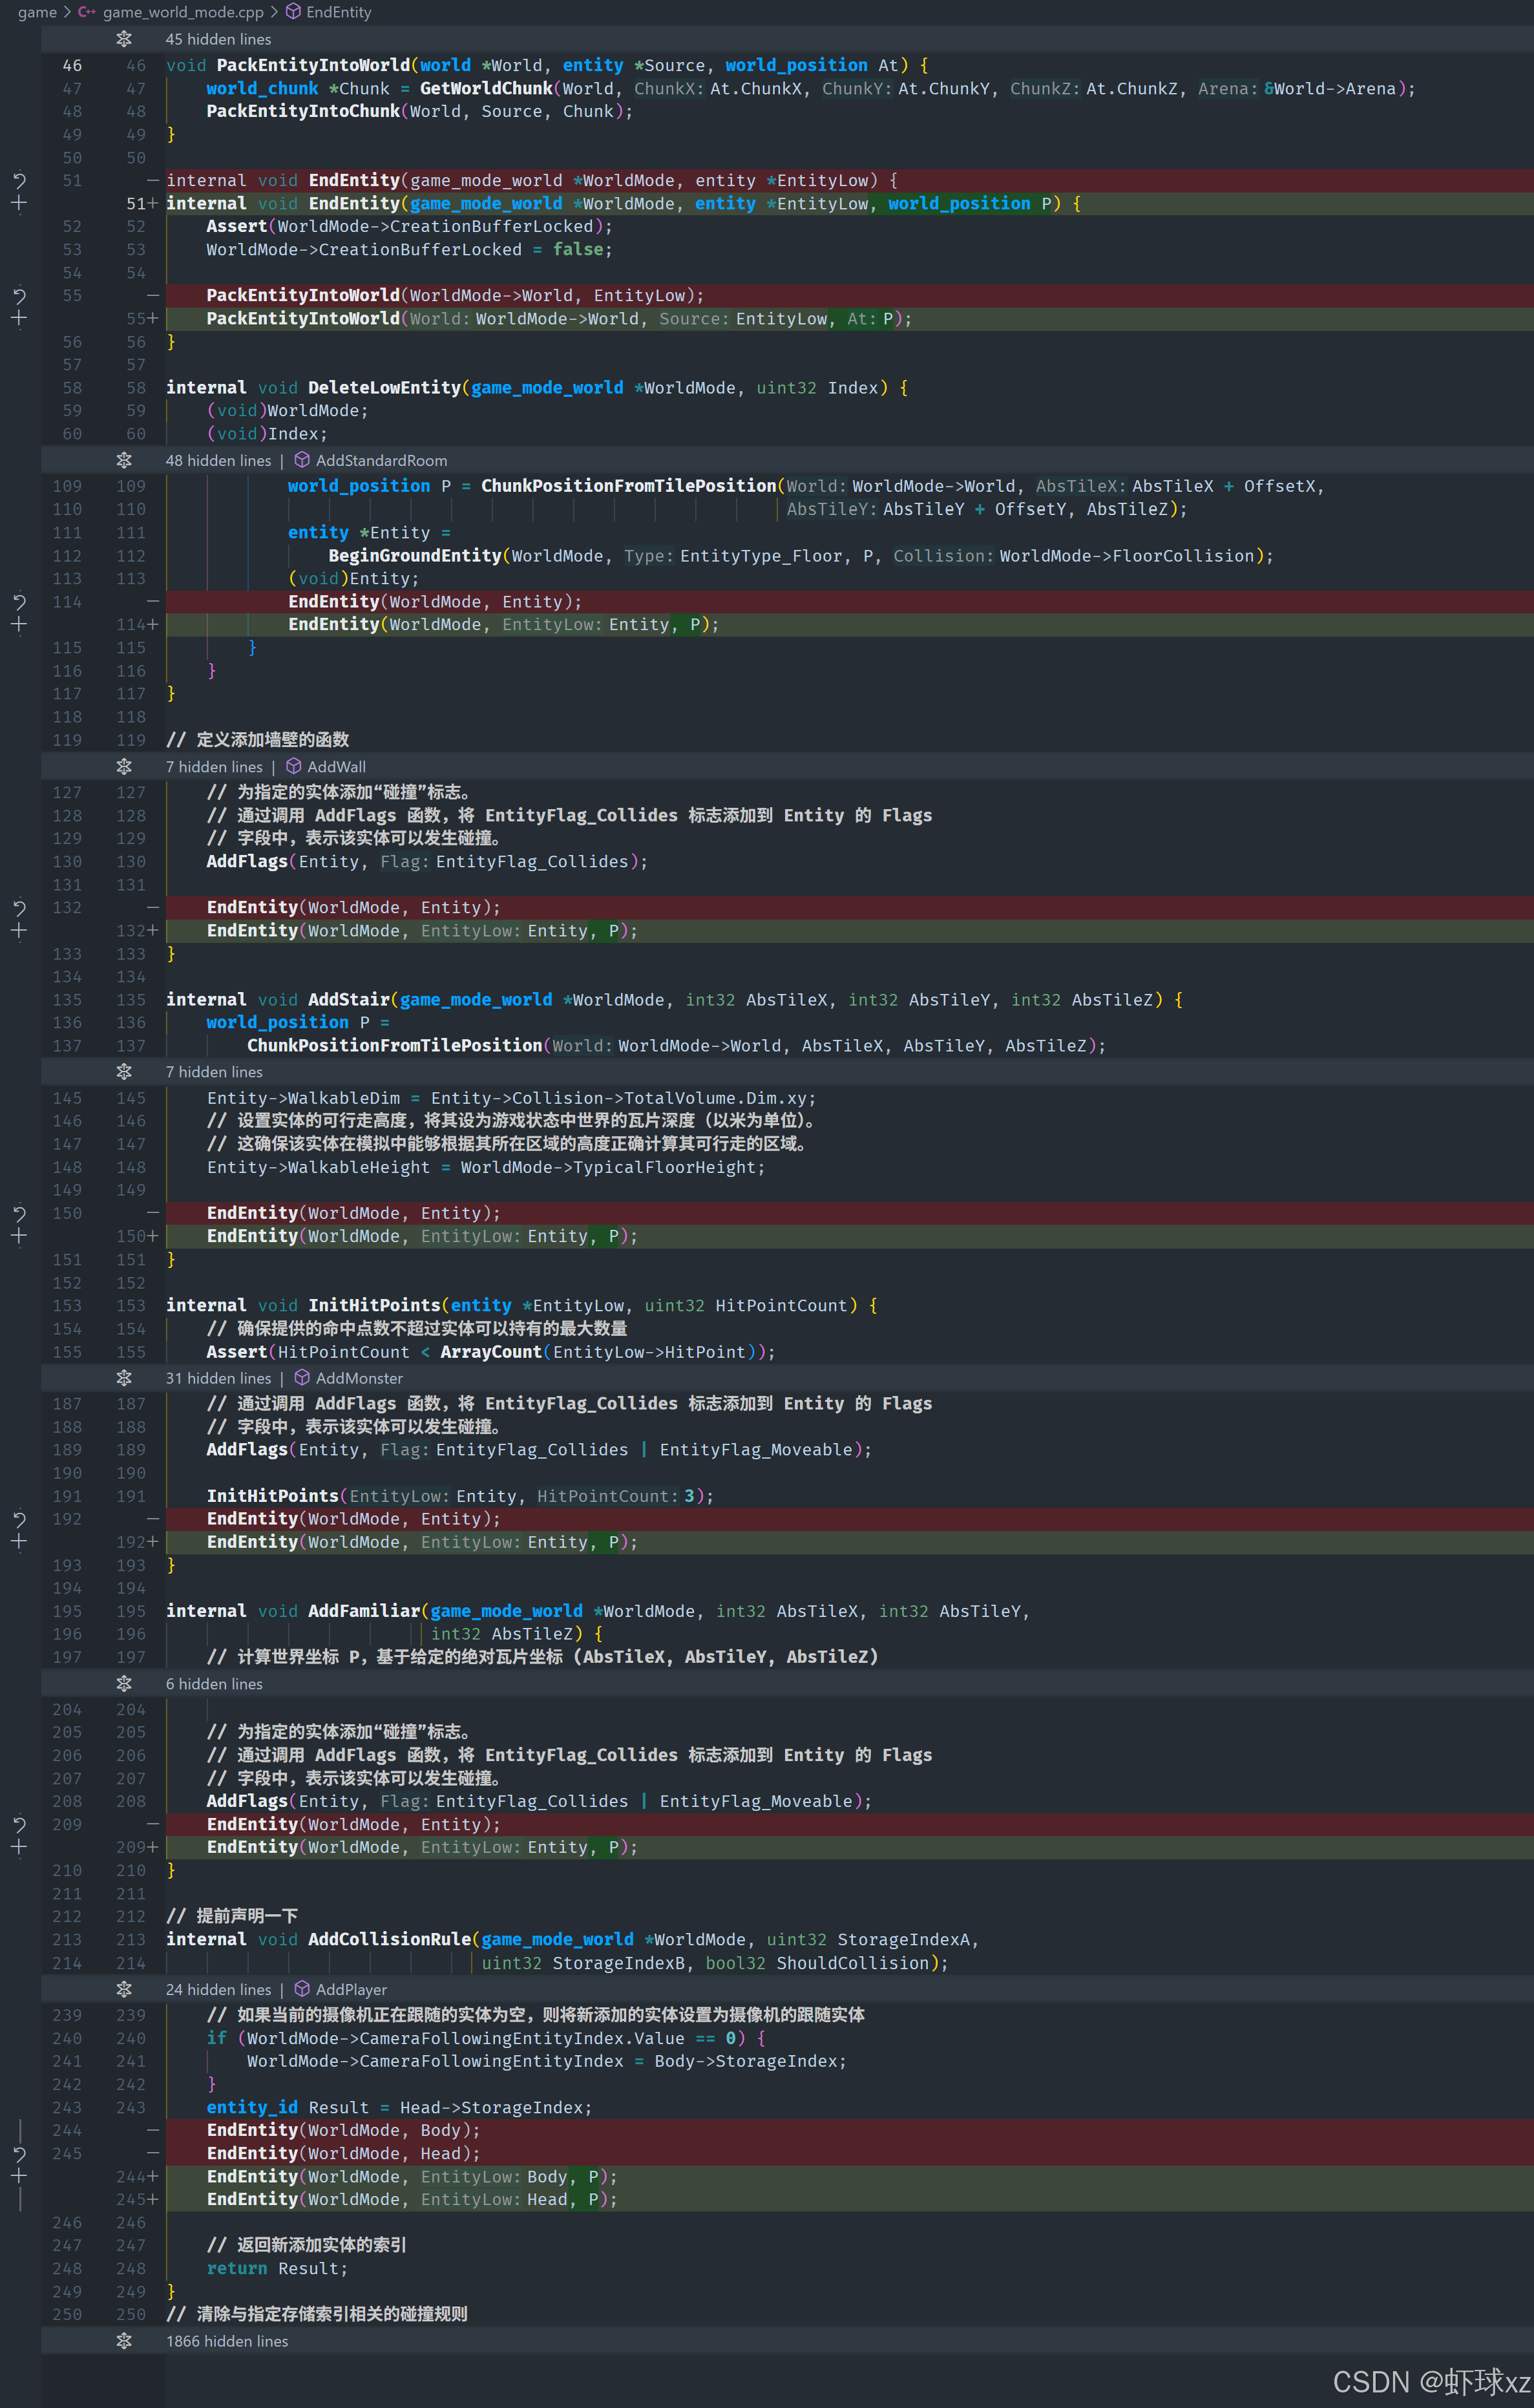This screenshot has height=2408, width=1534.
Task: Click plus icon beside added line 192
Action: [19, 1542]
